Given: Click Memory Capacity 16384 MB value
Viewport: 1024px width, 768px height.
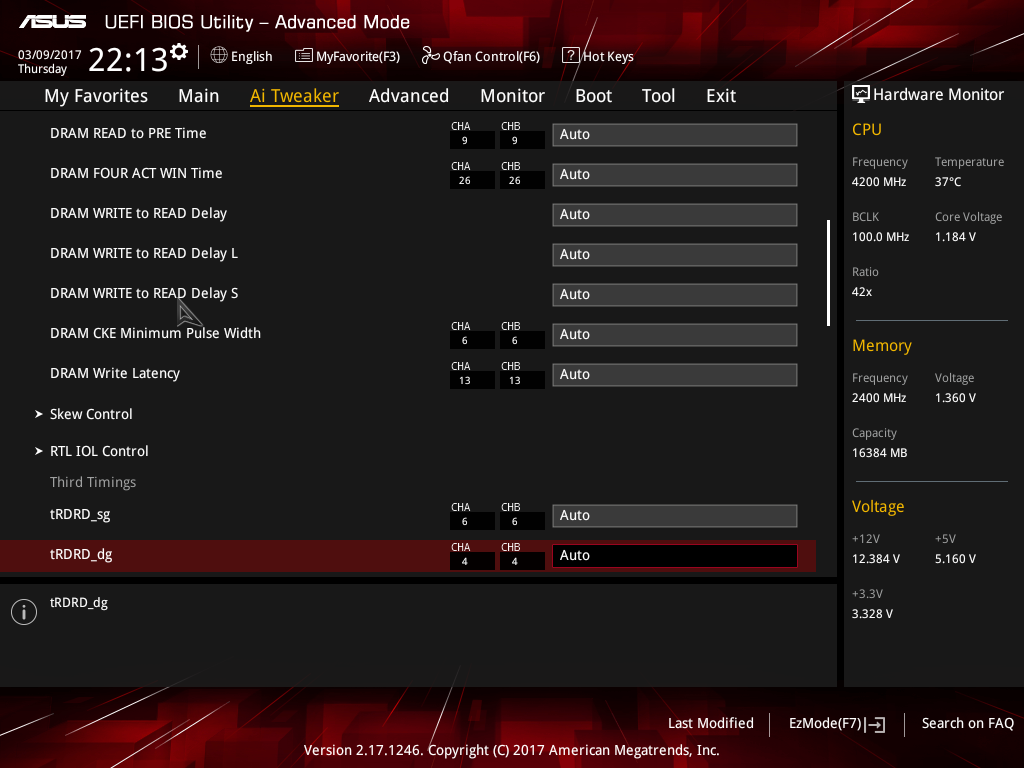Looking at the screenshot, I should pos(880,453).
